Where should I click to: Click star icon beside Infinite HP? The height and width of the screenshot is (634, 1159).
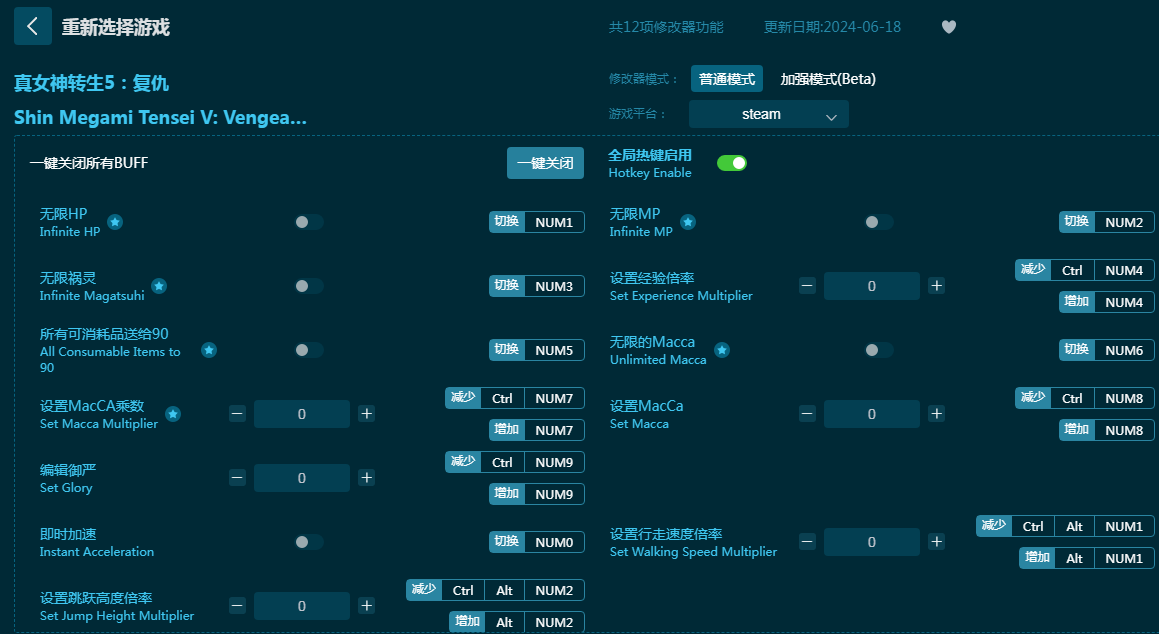(115, 222)
